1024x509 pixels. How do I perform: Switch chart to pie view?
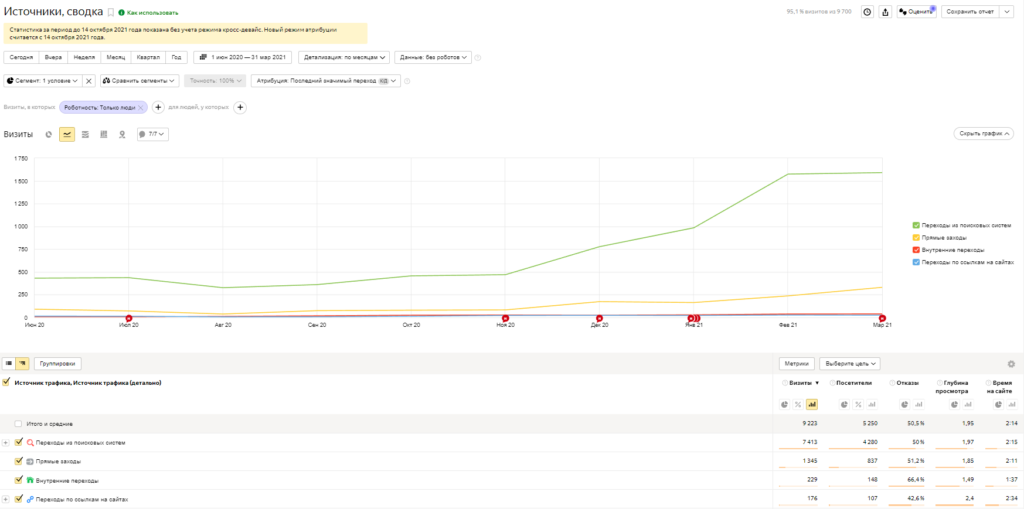point(48,134)
